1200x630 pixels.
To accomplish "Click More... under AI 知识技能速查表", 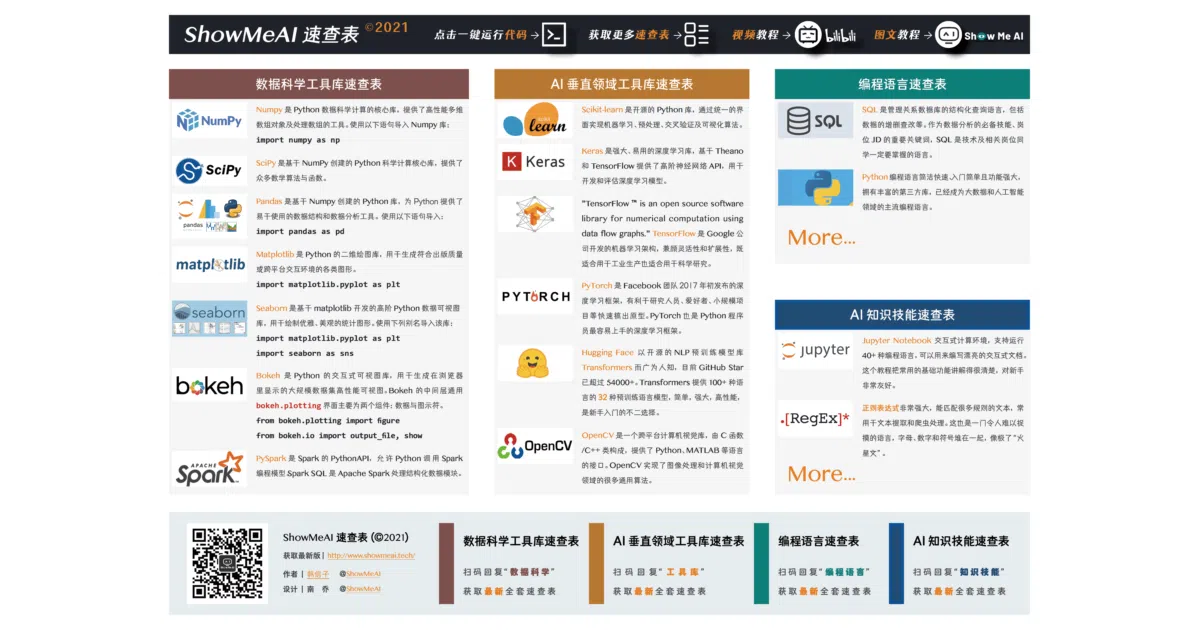I will point(821,474).
